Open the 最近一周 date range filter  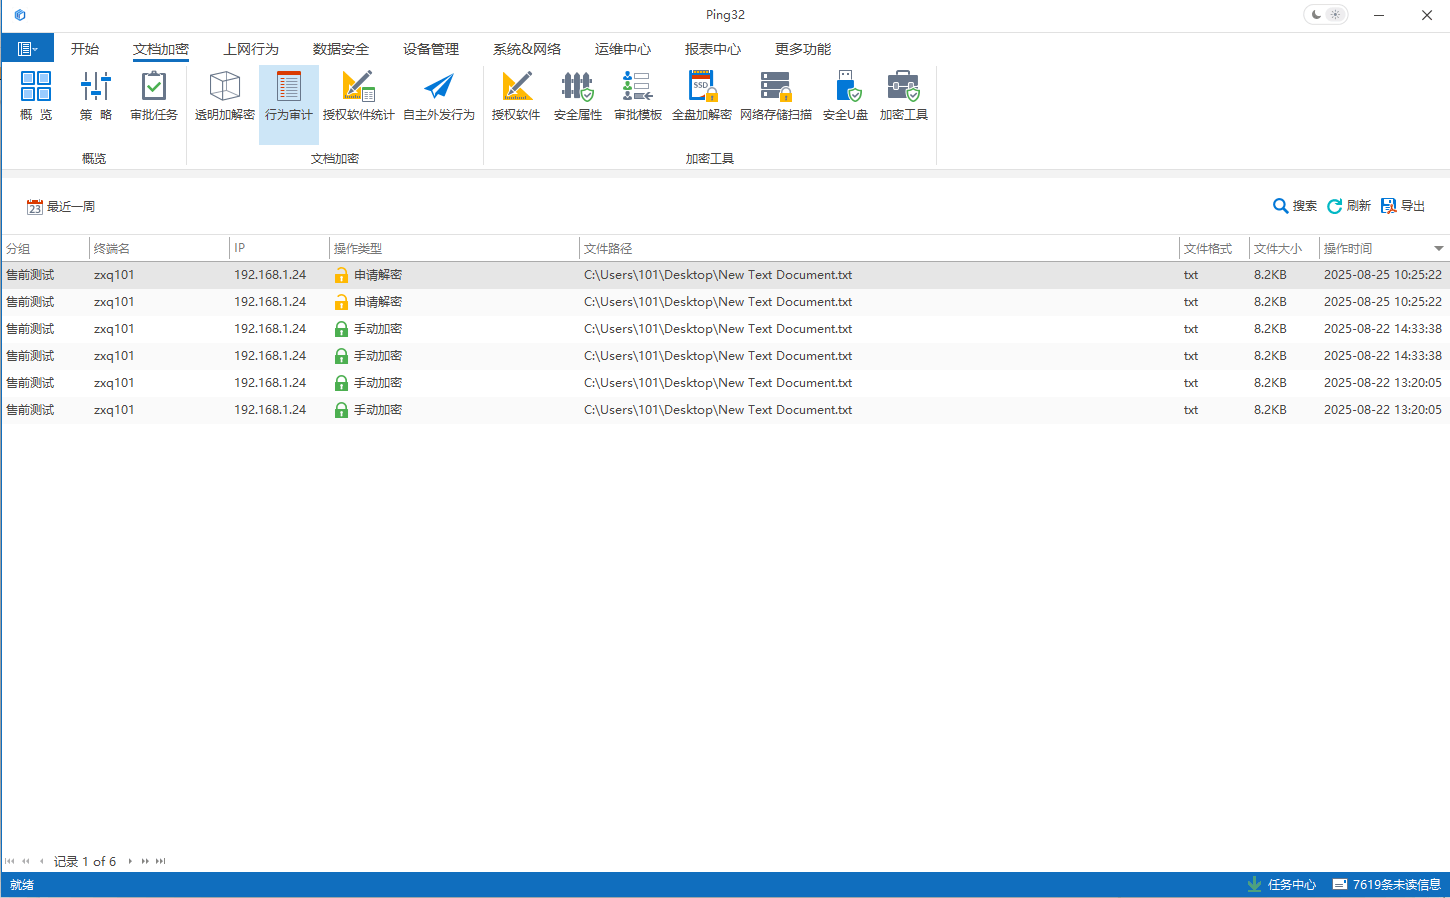click(x=61, y=207)
